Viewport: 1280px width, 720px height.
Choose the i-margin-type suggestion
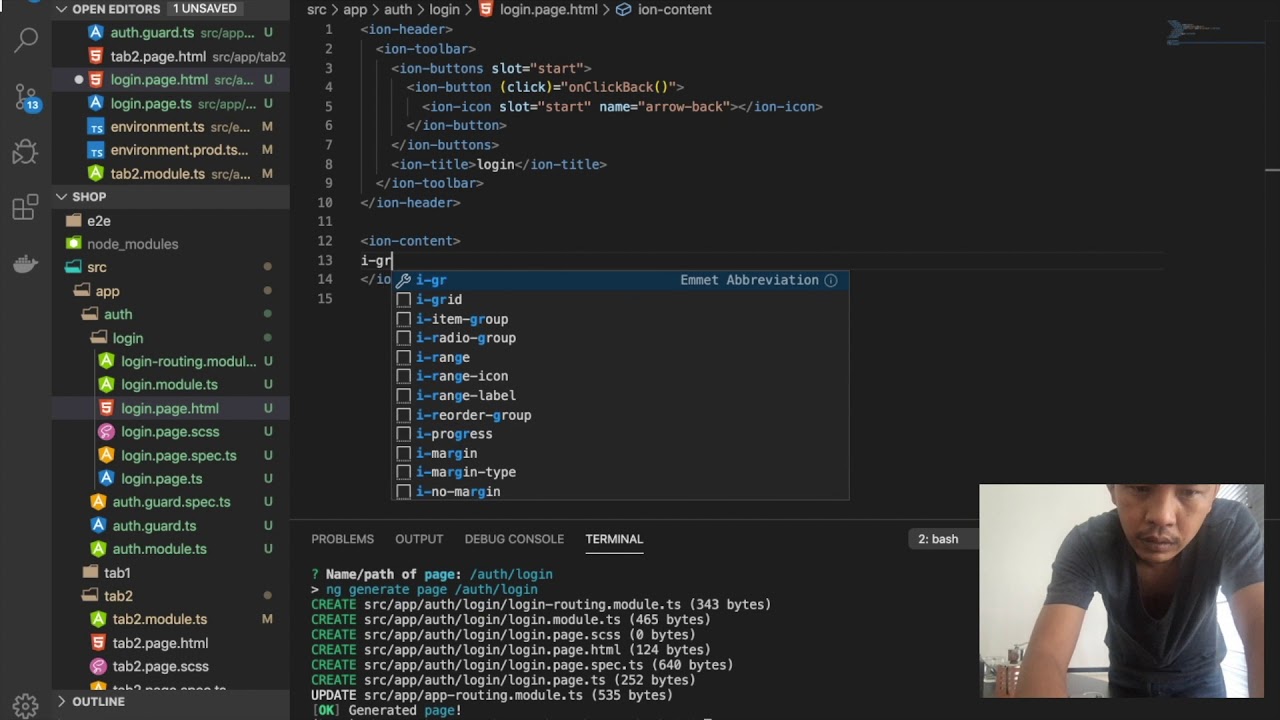[620, 472]
